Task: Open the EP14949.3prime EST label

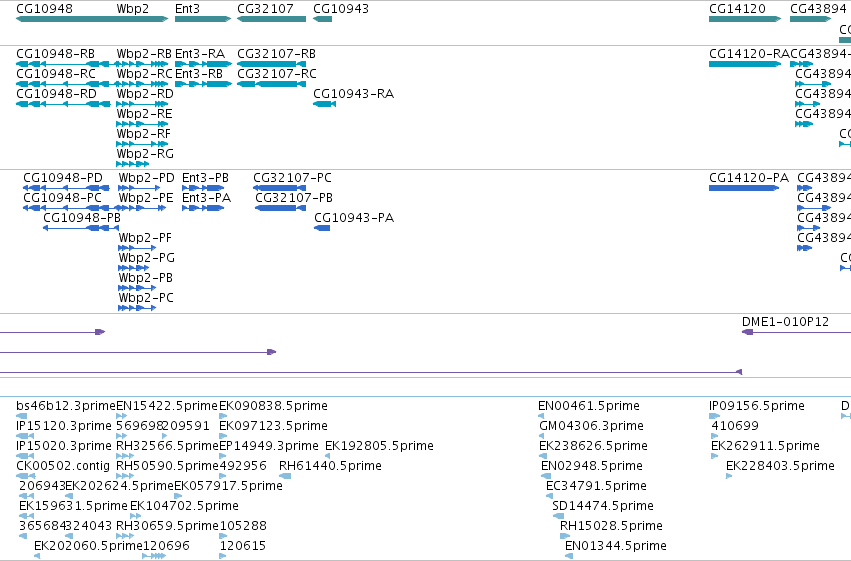Action: click(x=269, y=447)
